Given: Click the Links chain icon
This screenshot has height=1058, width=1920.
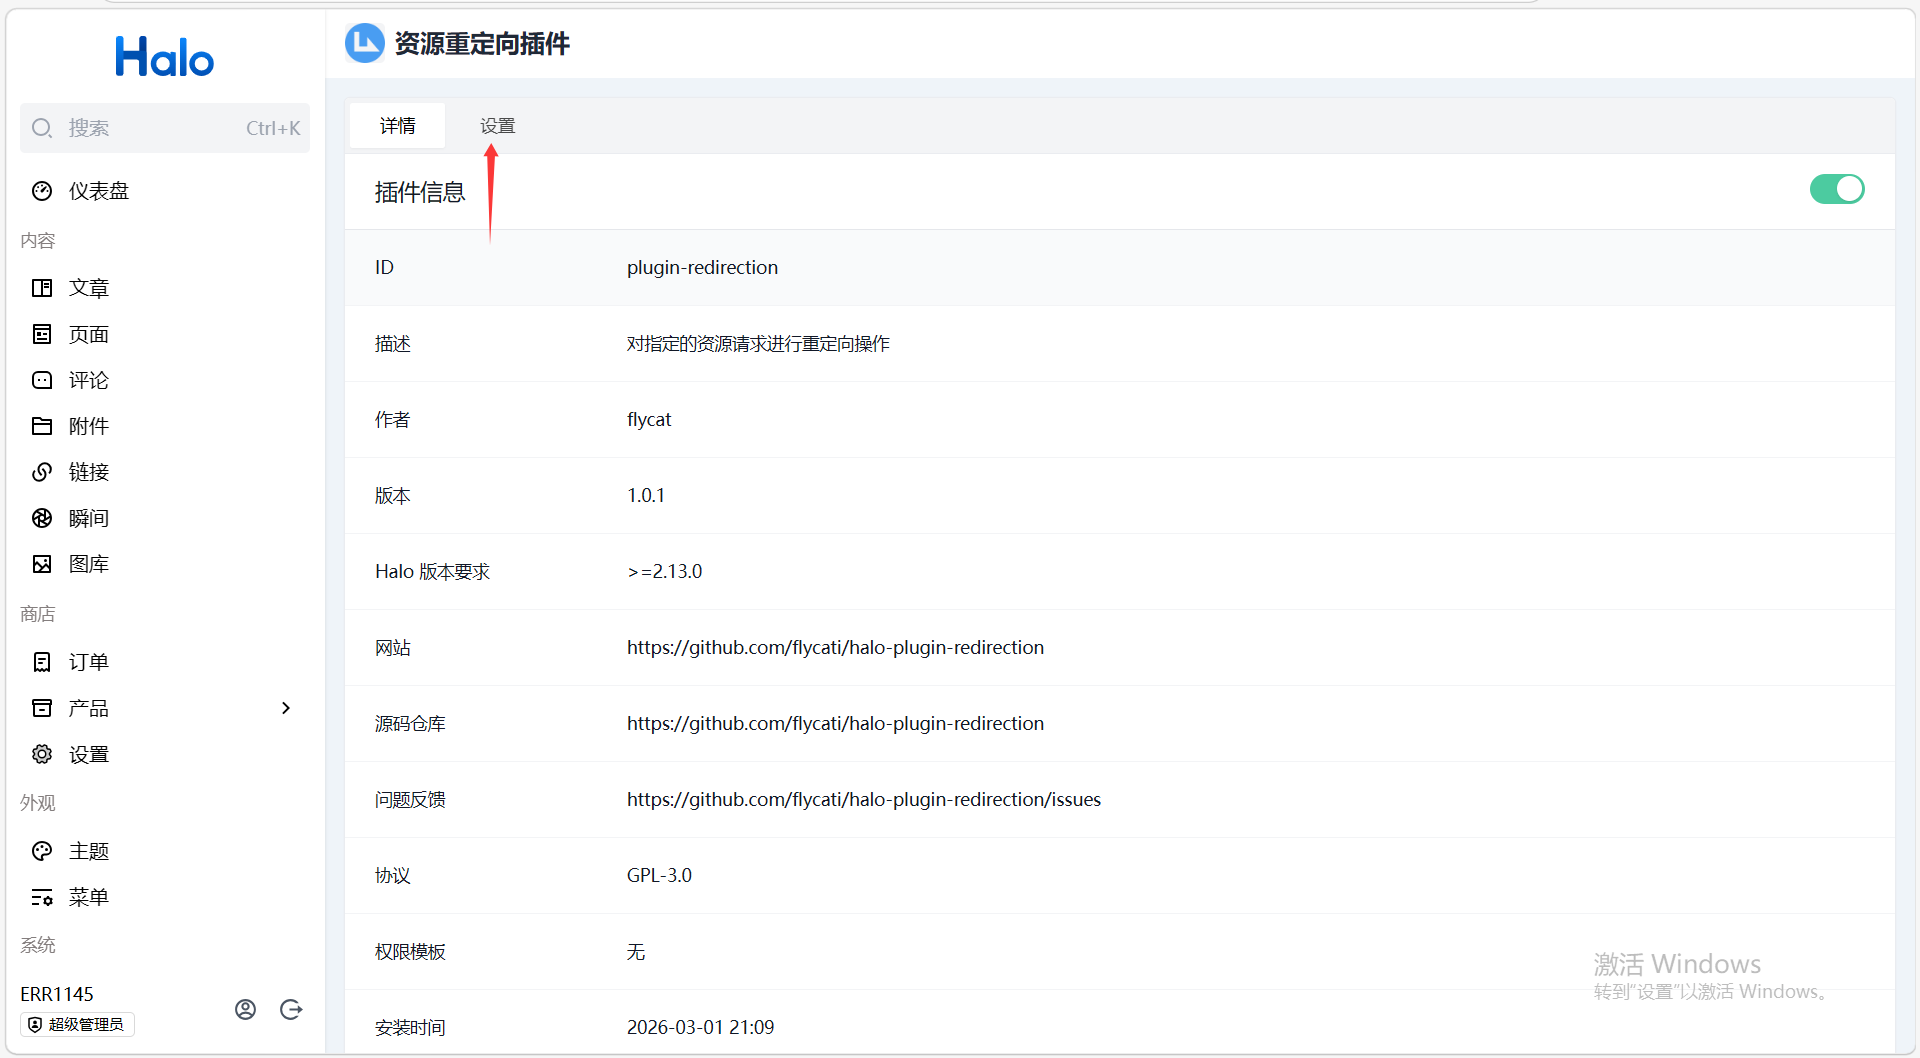Looking at the screenshot, I should click(42, 472).
